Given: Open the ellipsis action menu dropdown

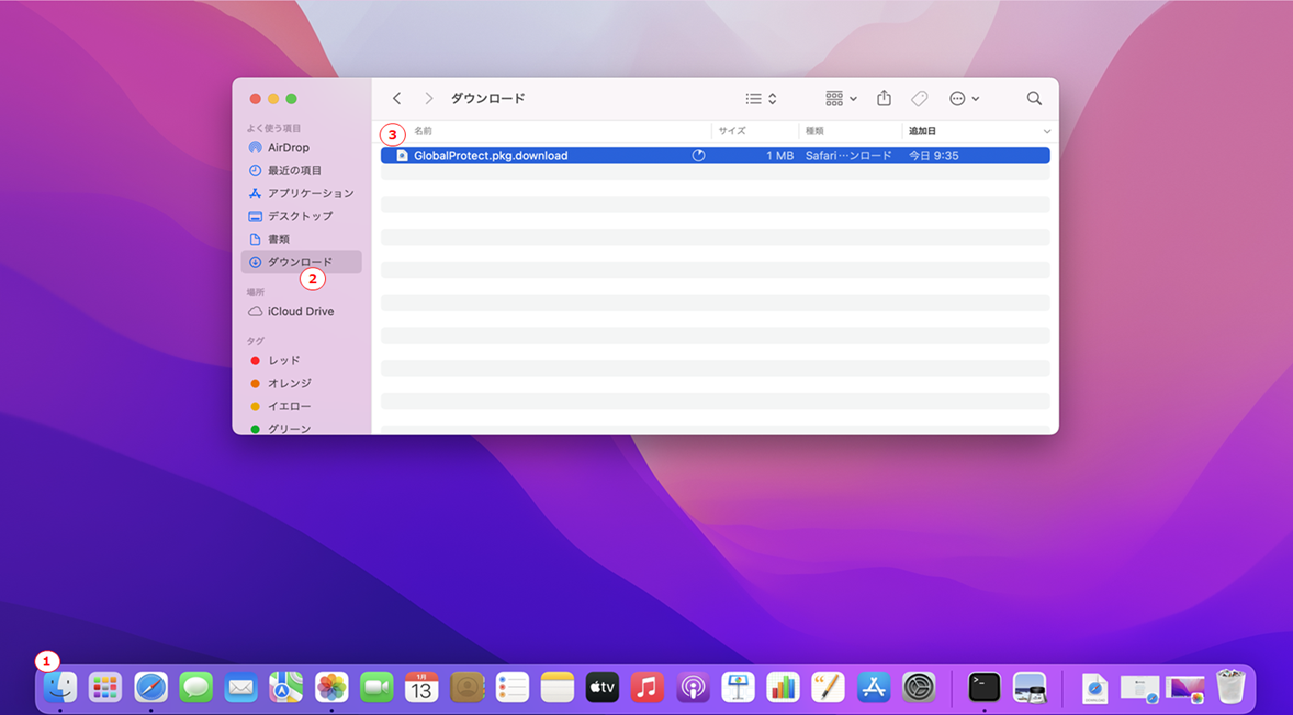Looking at the screenshot, I should click(x=964, y=98).
